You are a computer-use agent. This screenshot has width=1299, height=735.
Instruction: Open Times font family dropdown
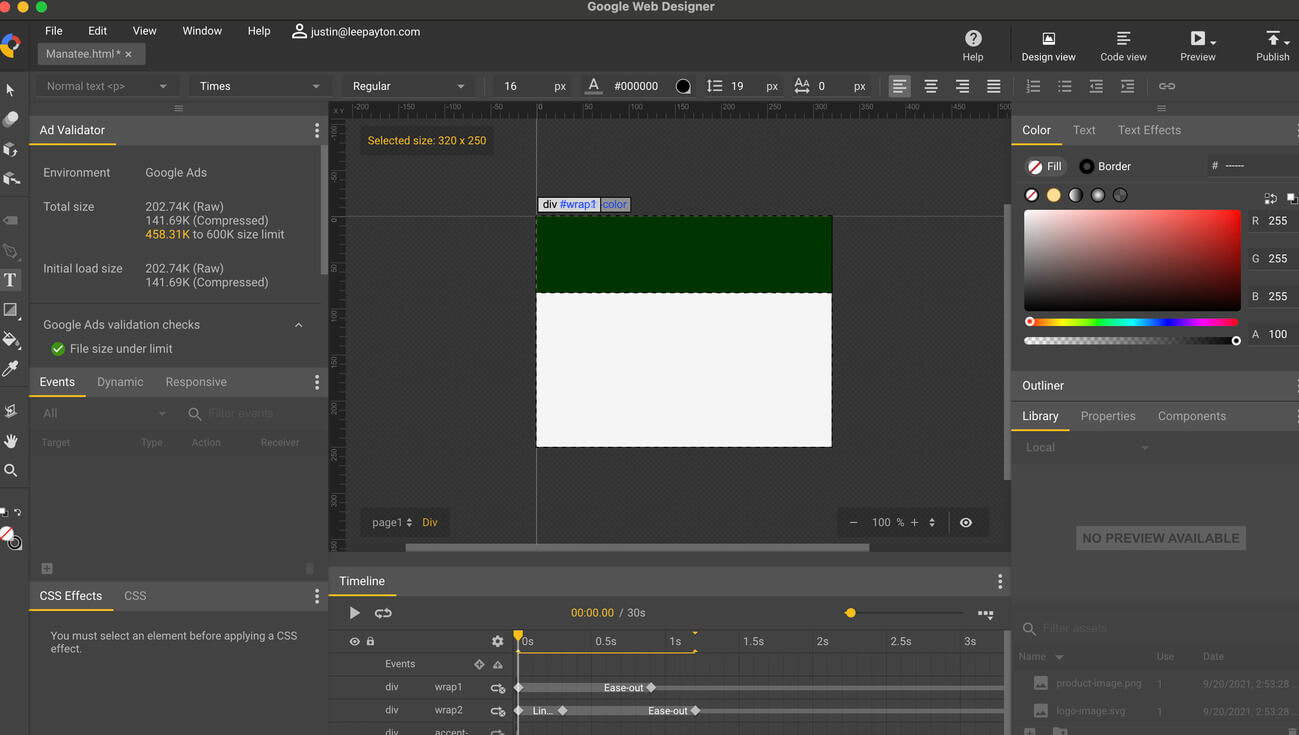[x=260, y=86]
